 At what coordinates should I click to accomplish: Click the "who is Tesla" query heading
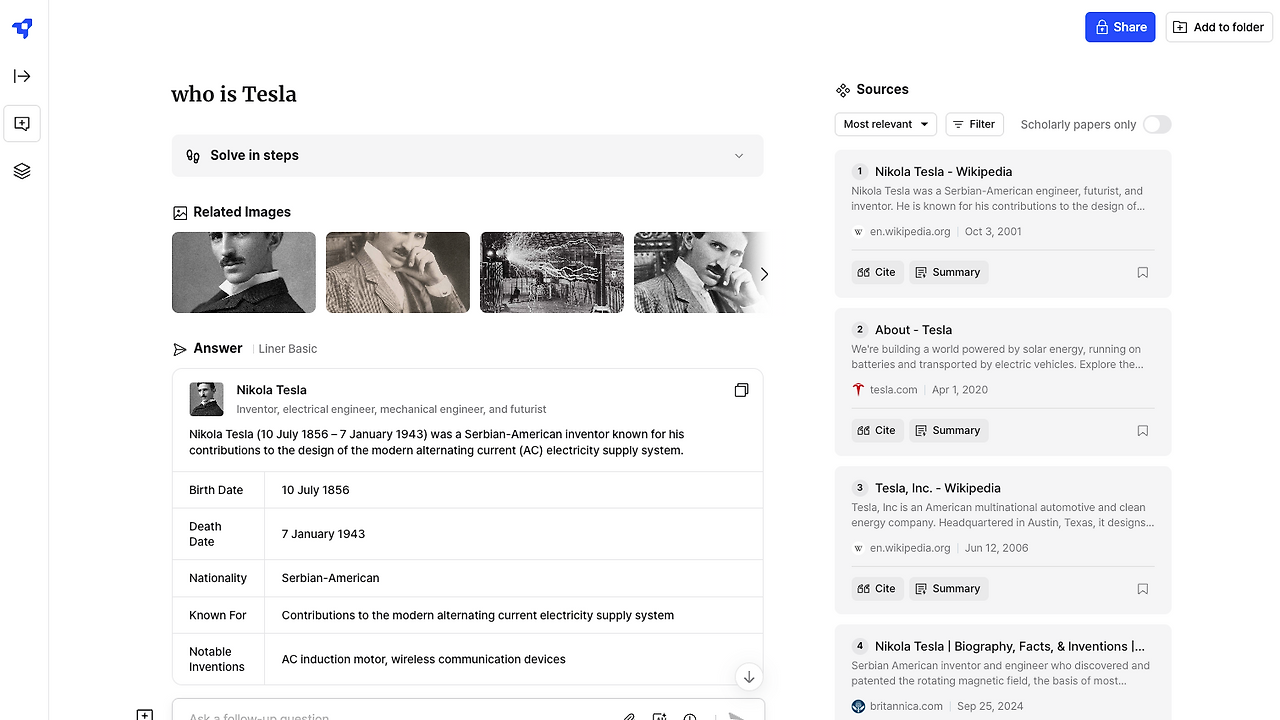pos(234,94)
